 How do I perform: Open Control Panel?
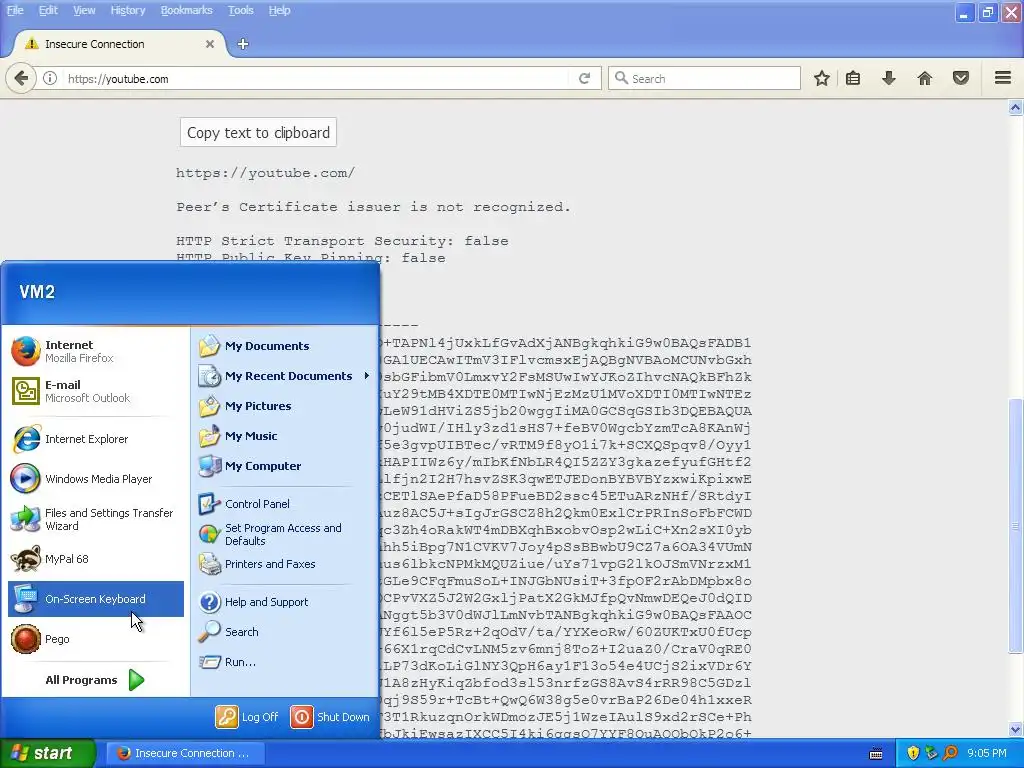284,504
